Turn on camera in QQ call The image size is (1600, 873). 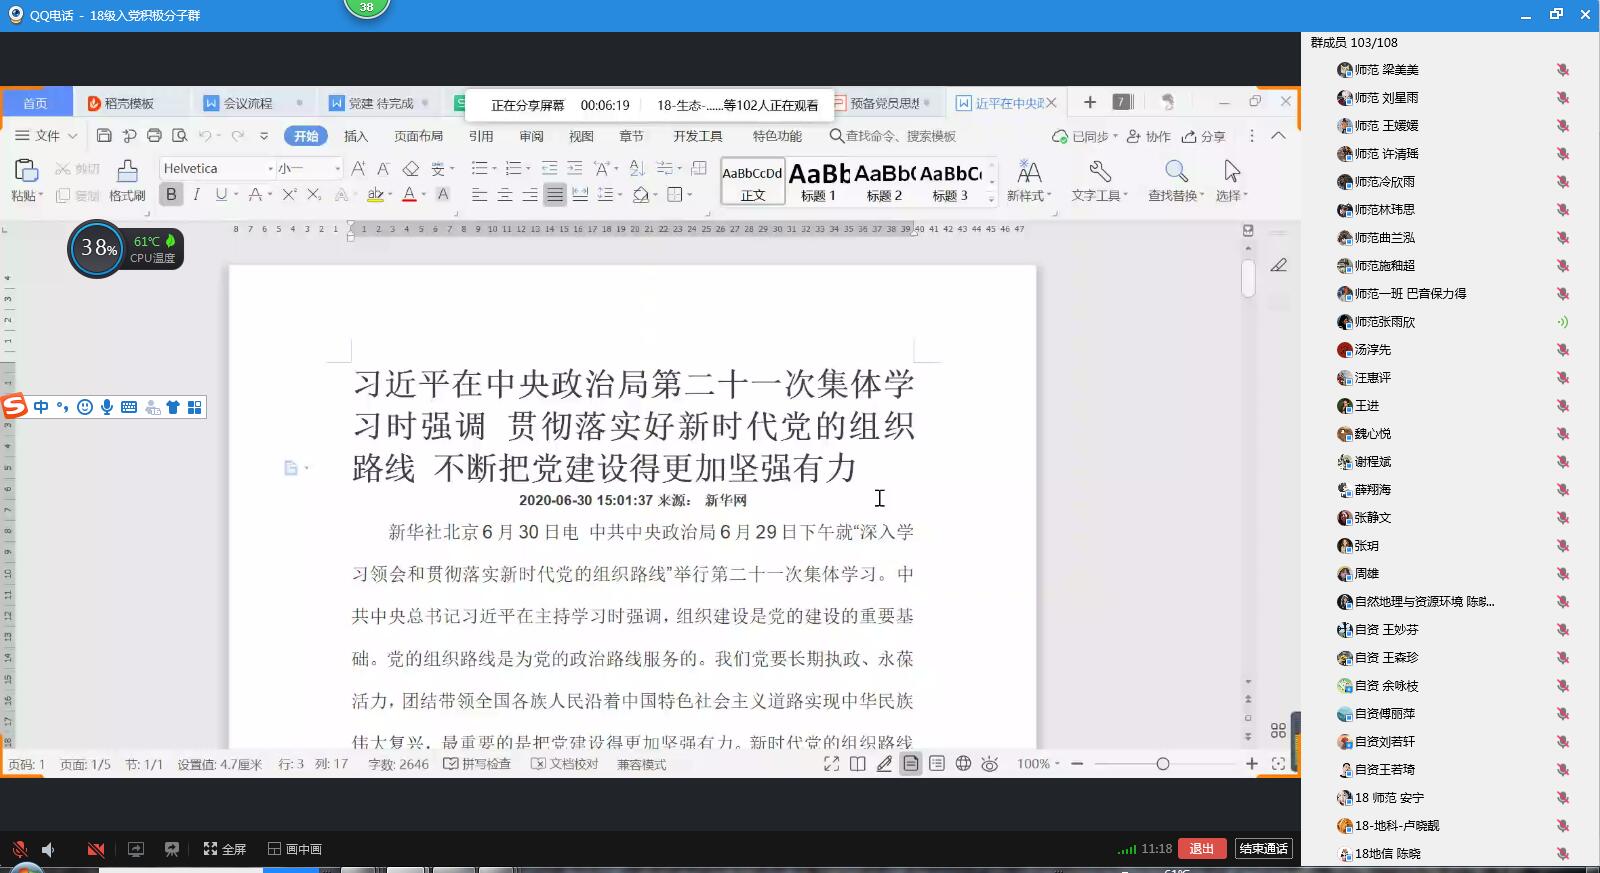(x=96, y=849)
